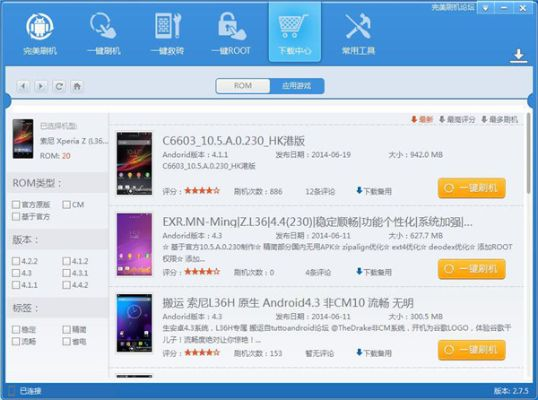
Task: Open the 搬运 索尼L36H ROM screenshot
Action: (134, 323)
